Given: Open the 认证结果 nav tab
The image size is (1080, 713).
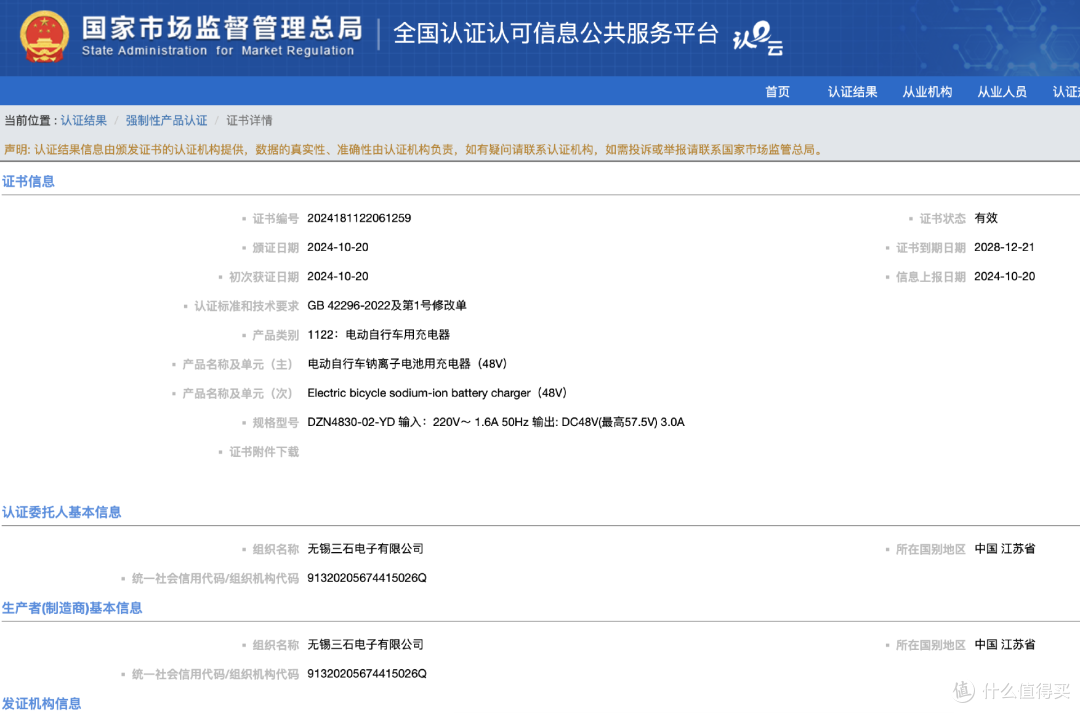Looking at the screenshot, I should [852, 92].
